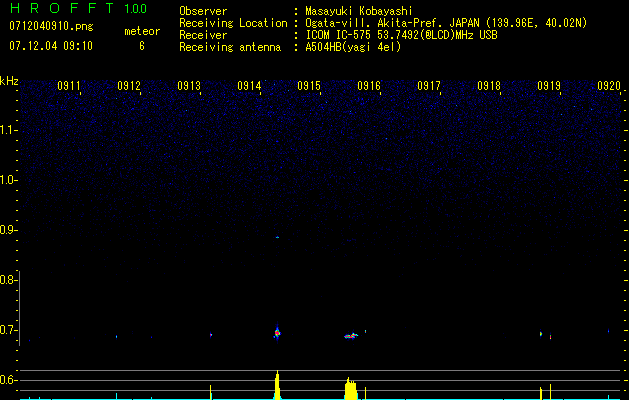The height and width of the screenshot is (400, 629).
Task: Click the Receiving Location label
Action: click(x=233, y=23)
